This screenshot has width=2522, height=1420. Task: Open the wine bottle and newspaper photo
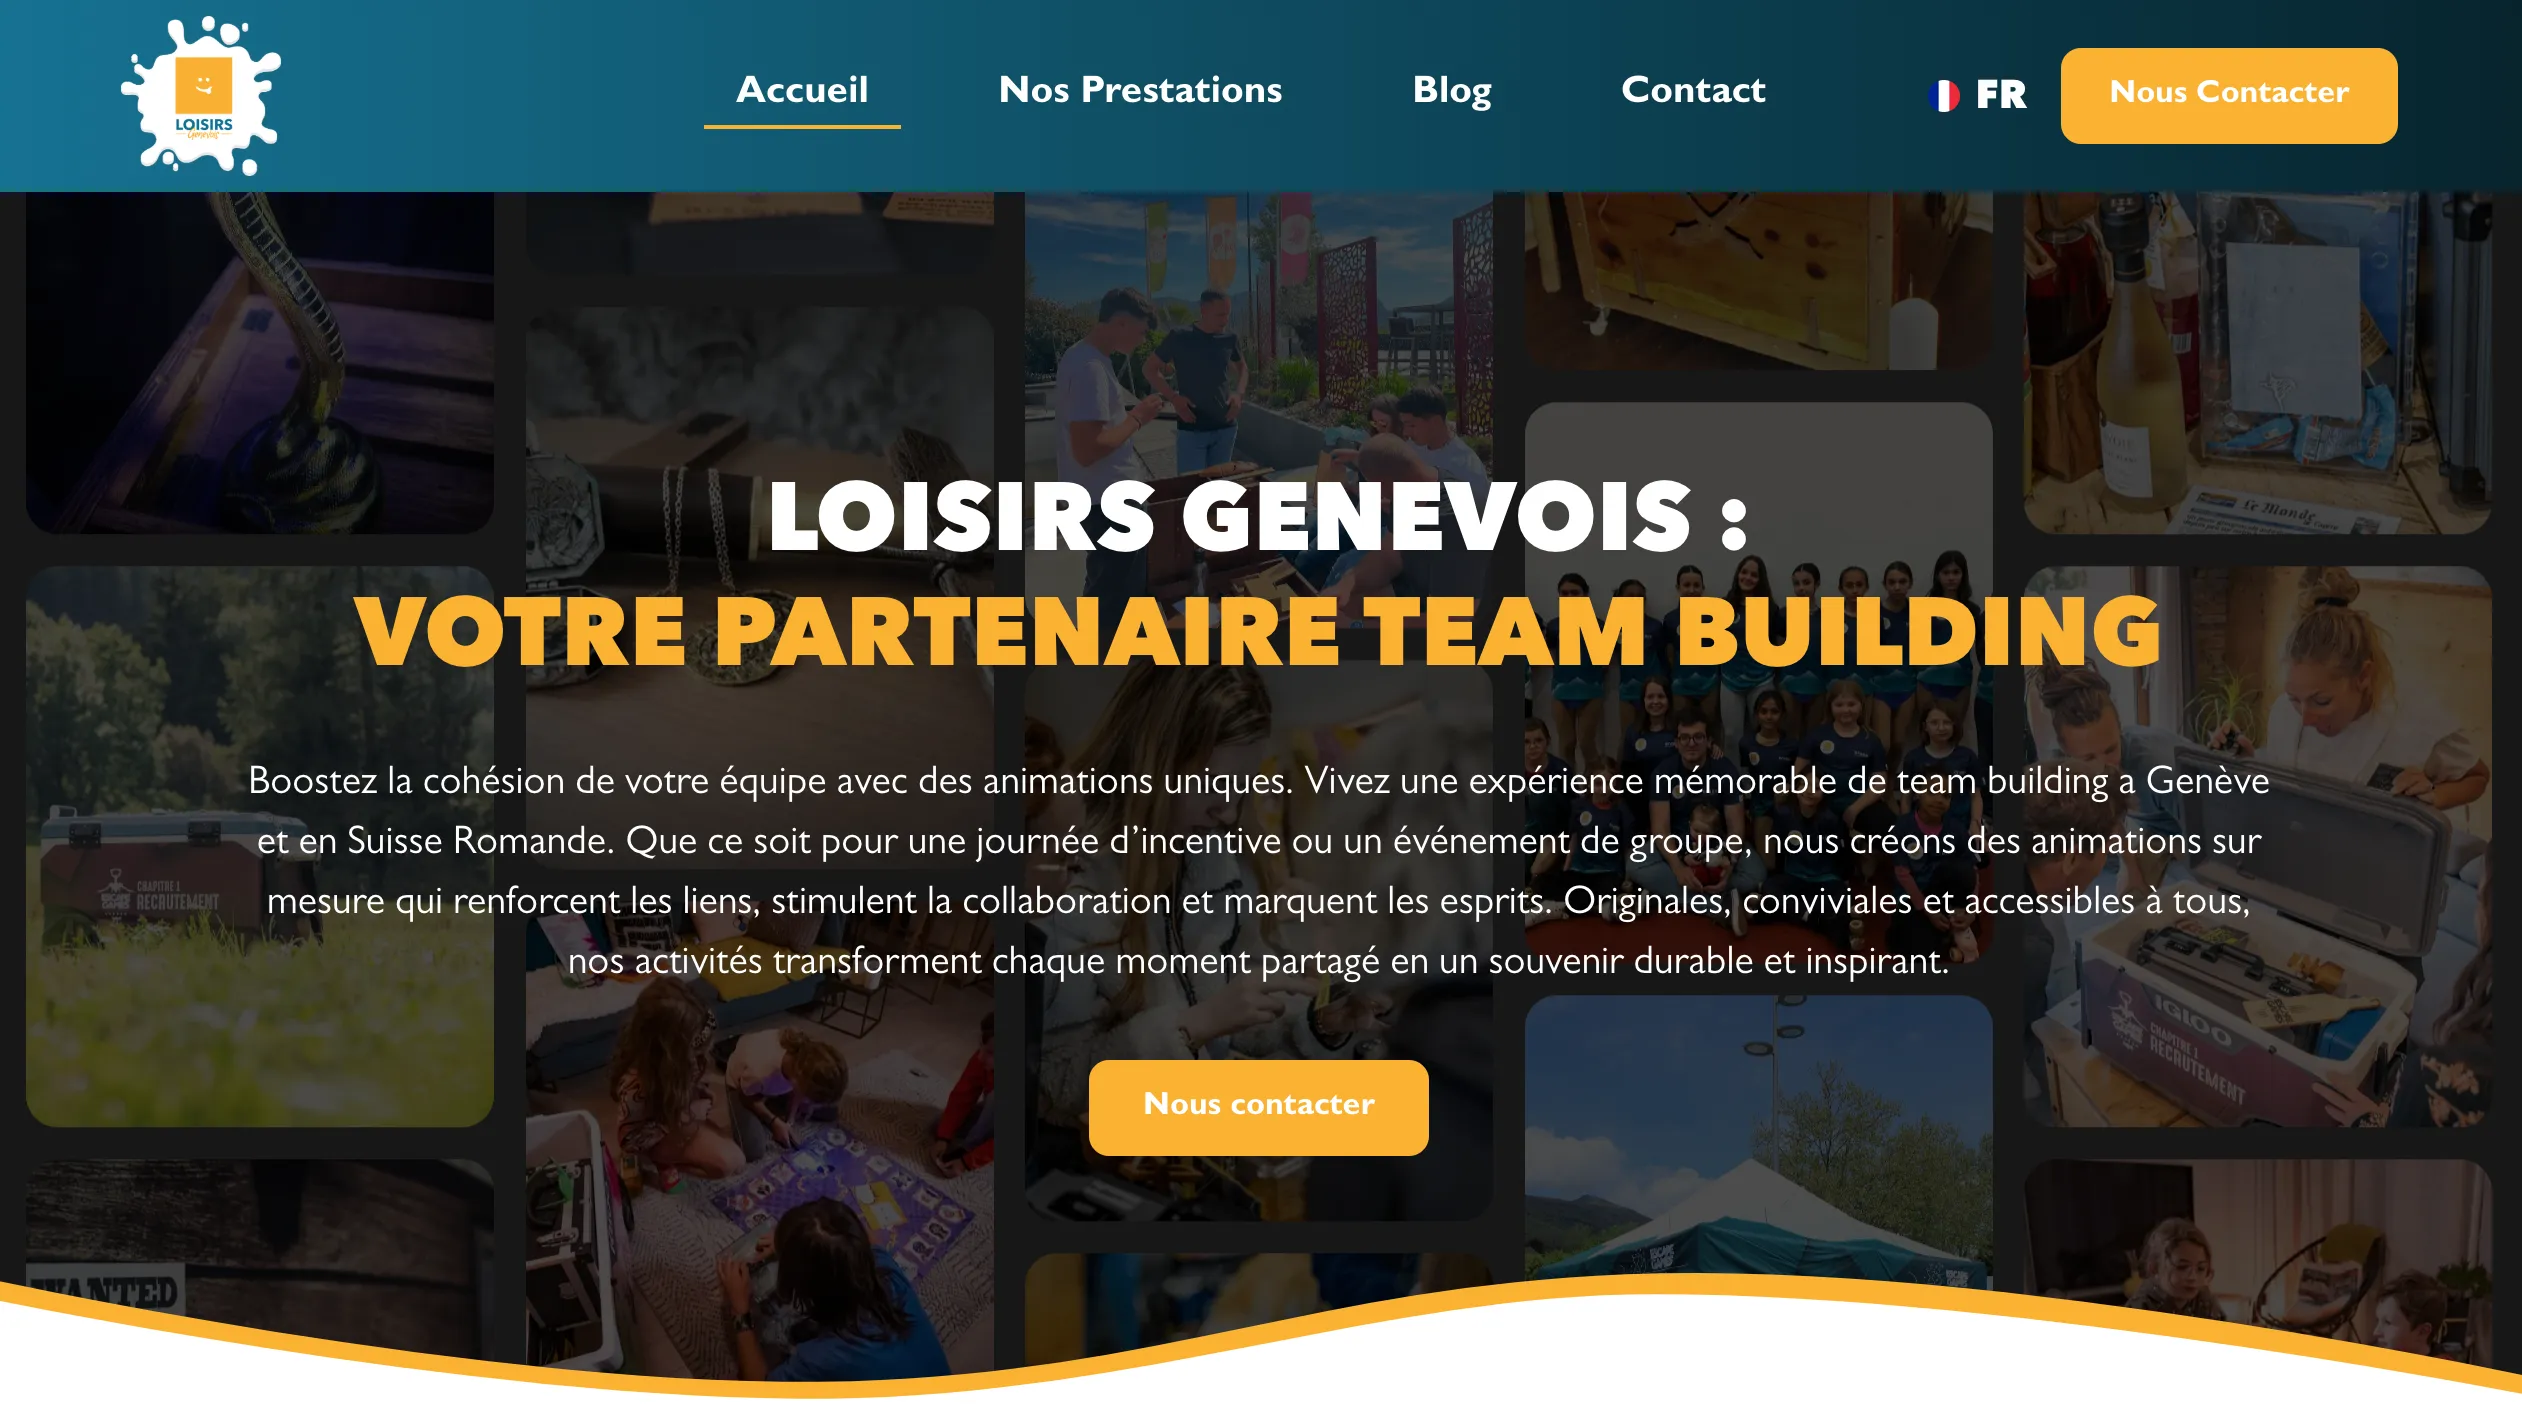[x=2257, y=362]
